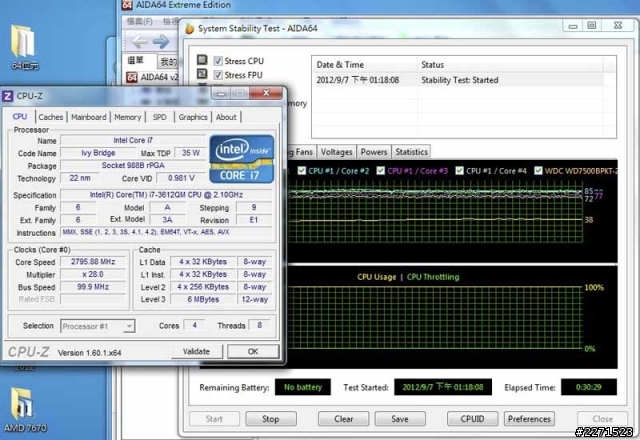Screen dimensions: 640x440
Task: Click the Save button
Action: pos(400,419)
